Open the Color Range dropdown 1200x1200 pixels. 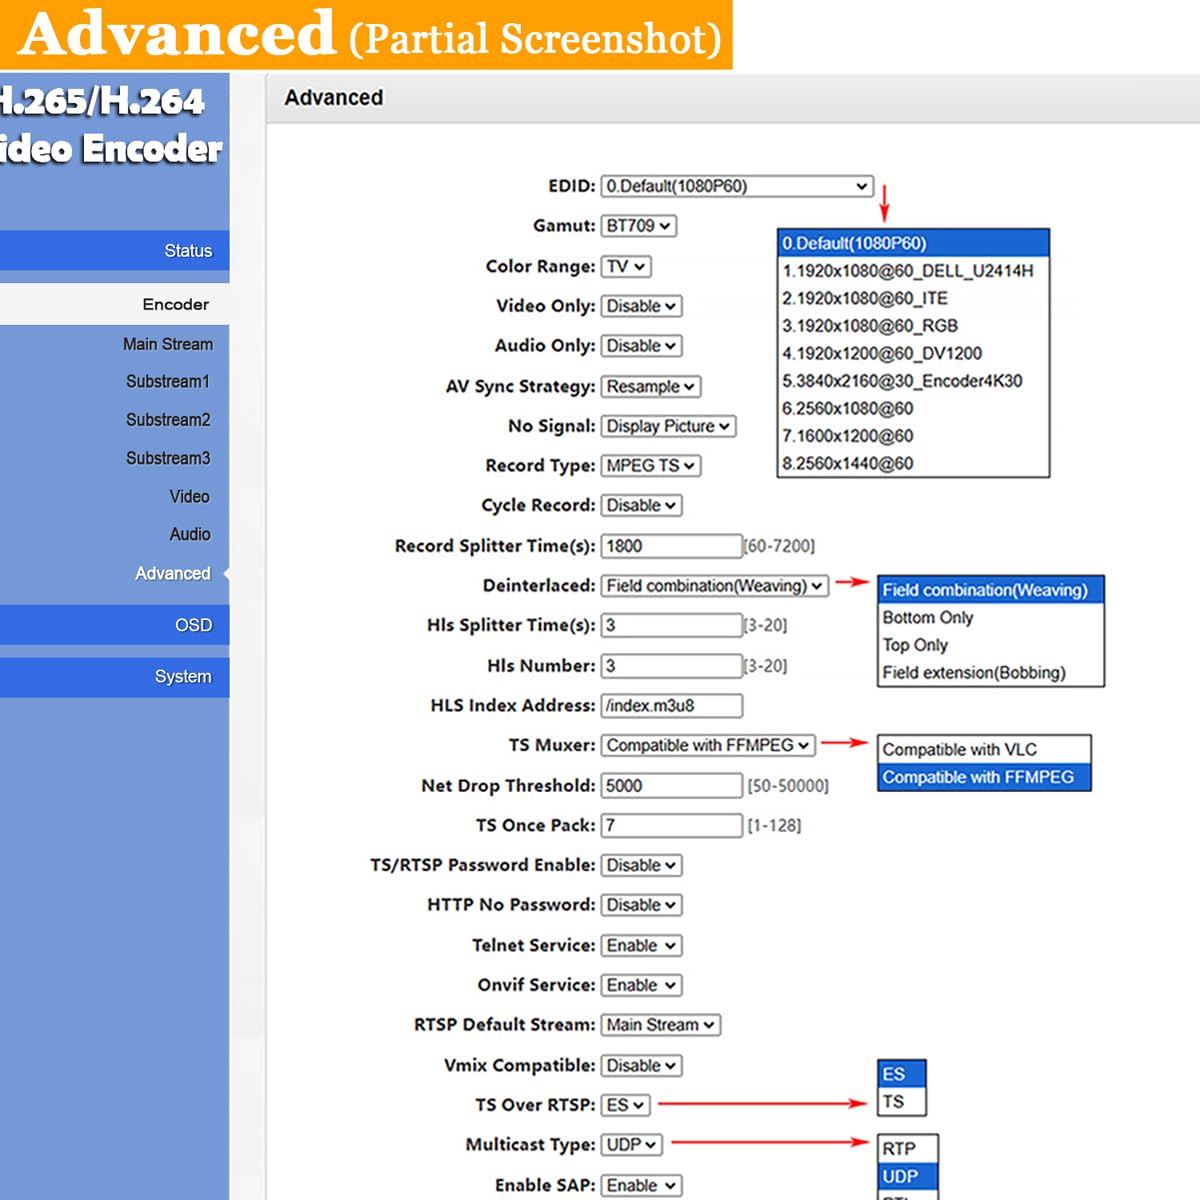point(626,267)
